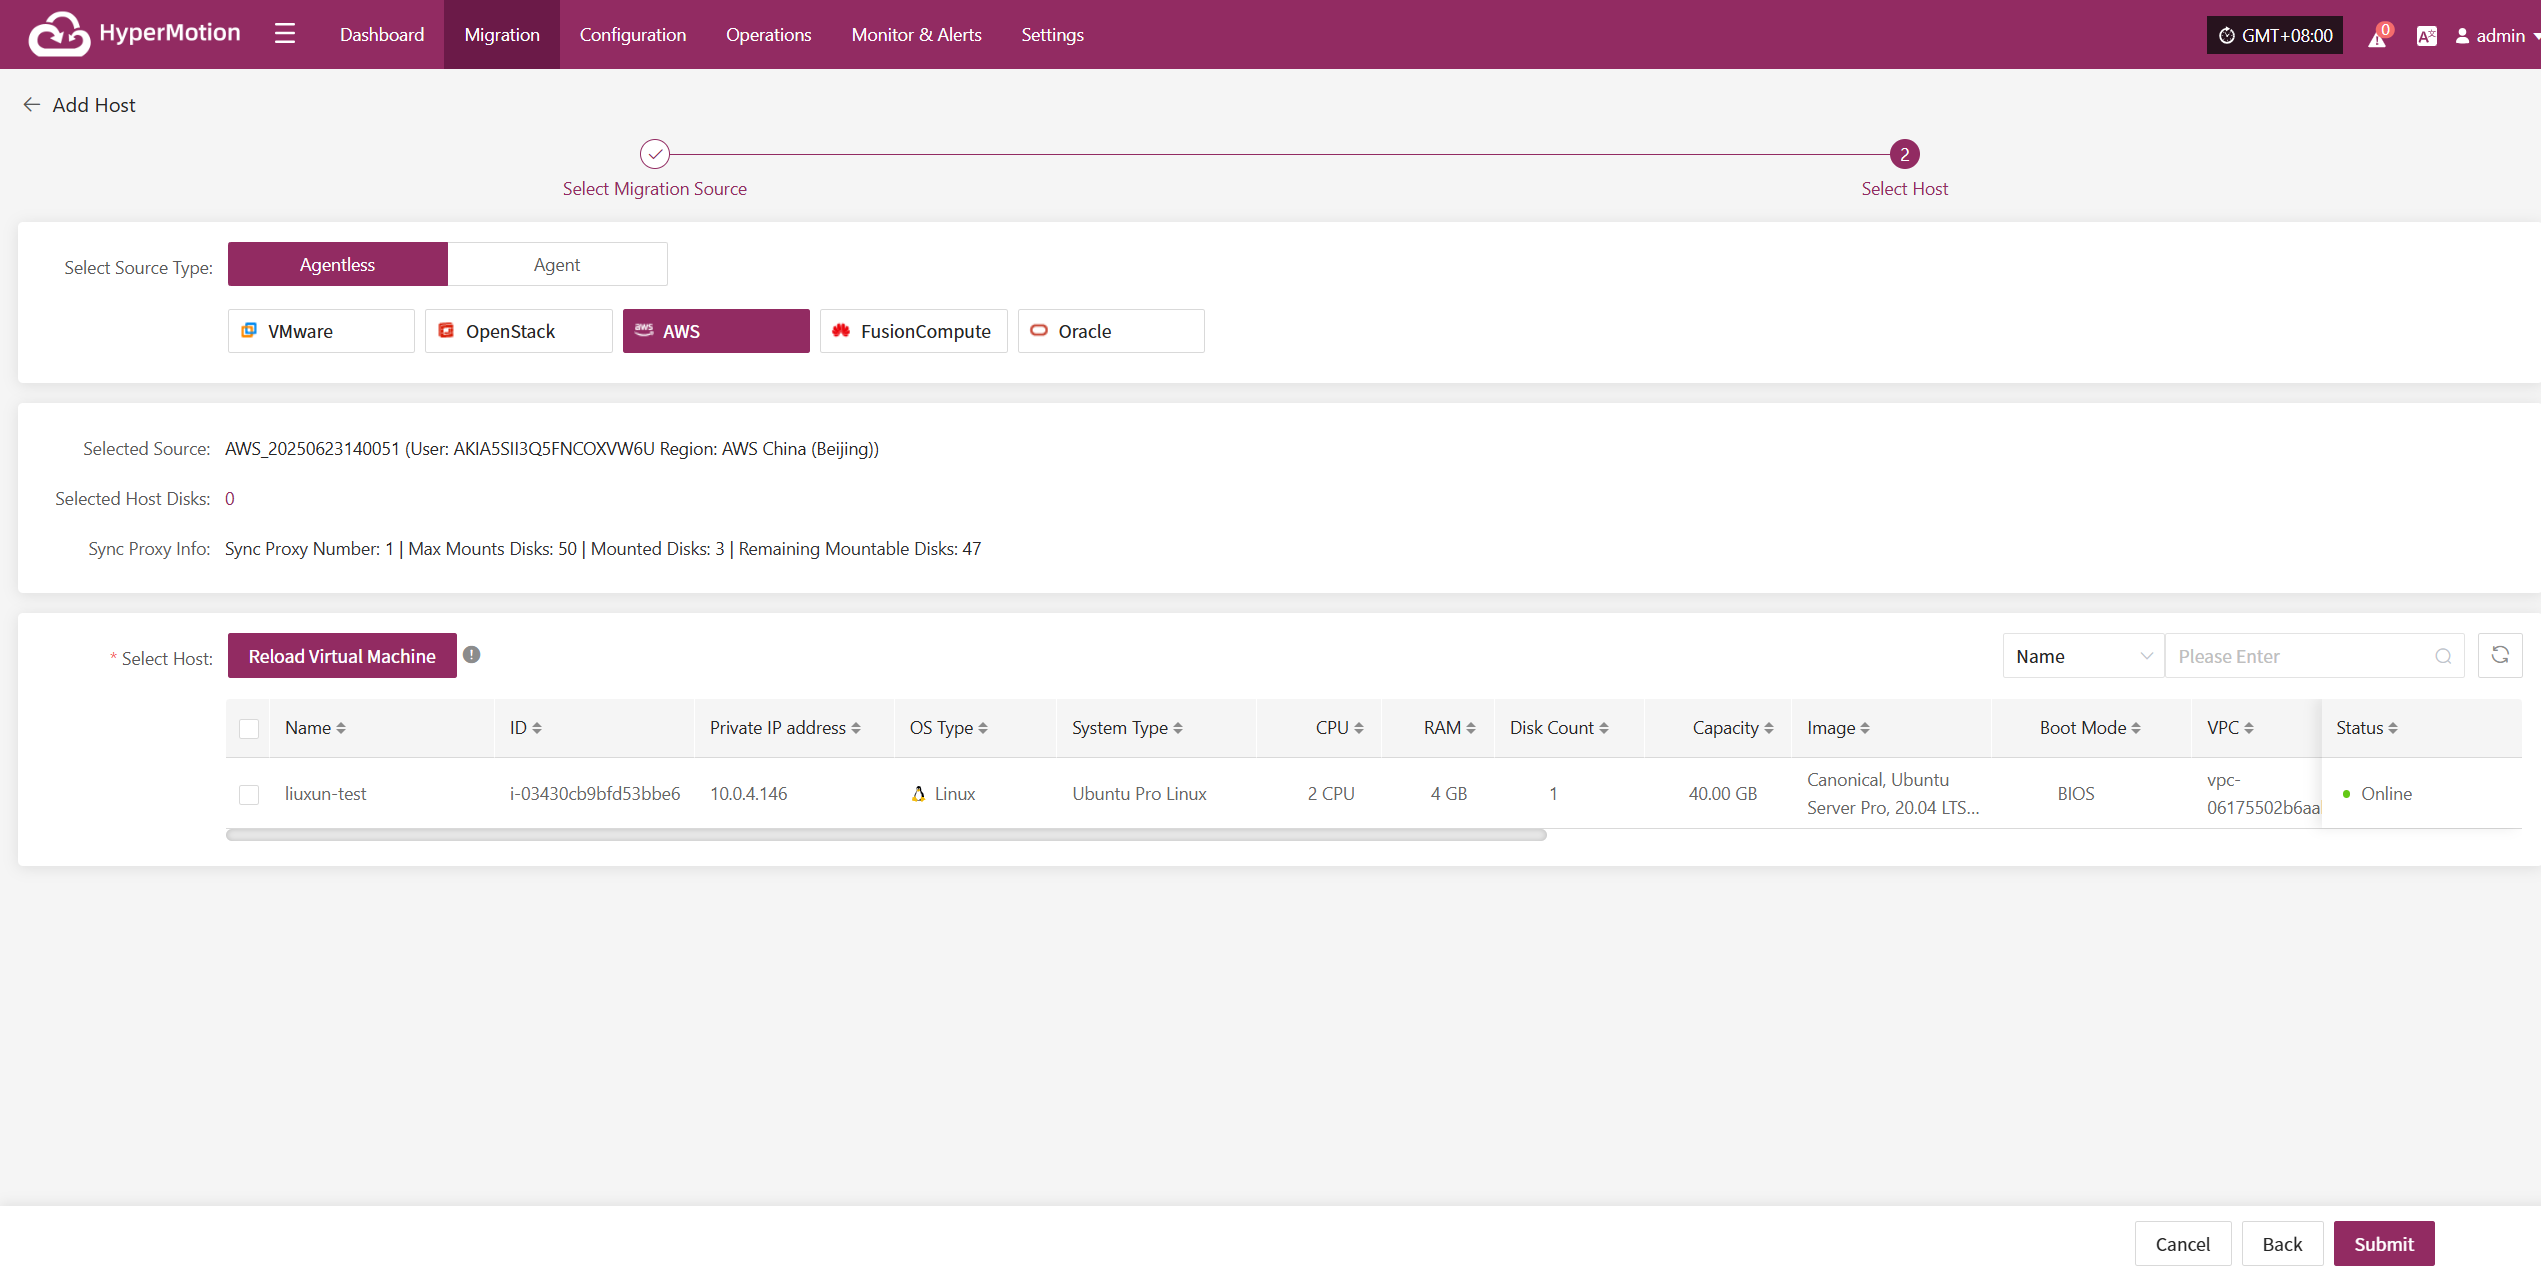Viewport: 2541px width, 1271px height.
Task: Expand the Name search filter dropdown
Action: point(2083,656)
